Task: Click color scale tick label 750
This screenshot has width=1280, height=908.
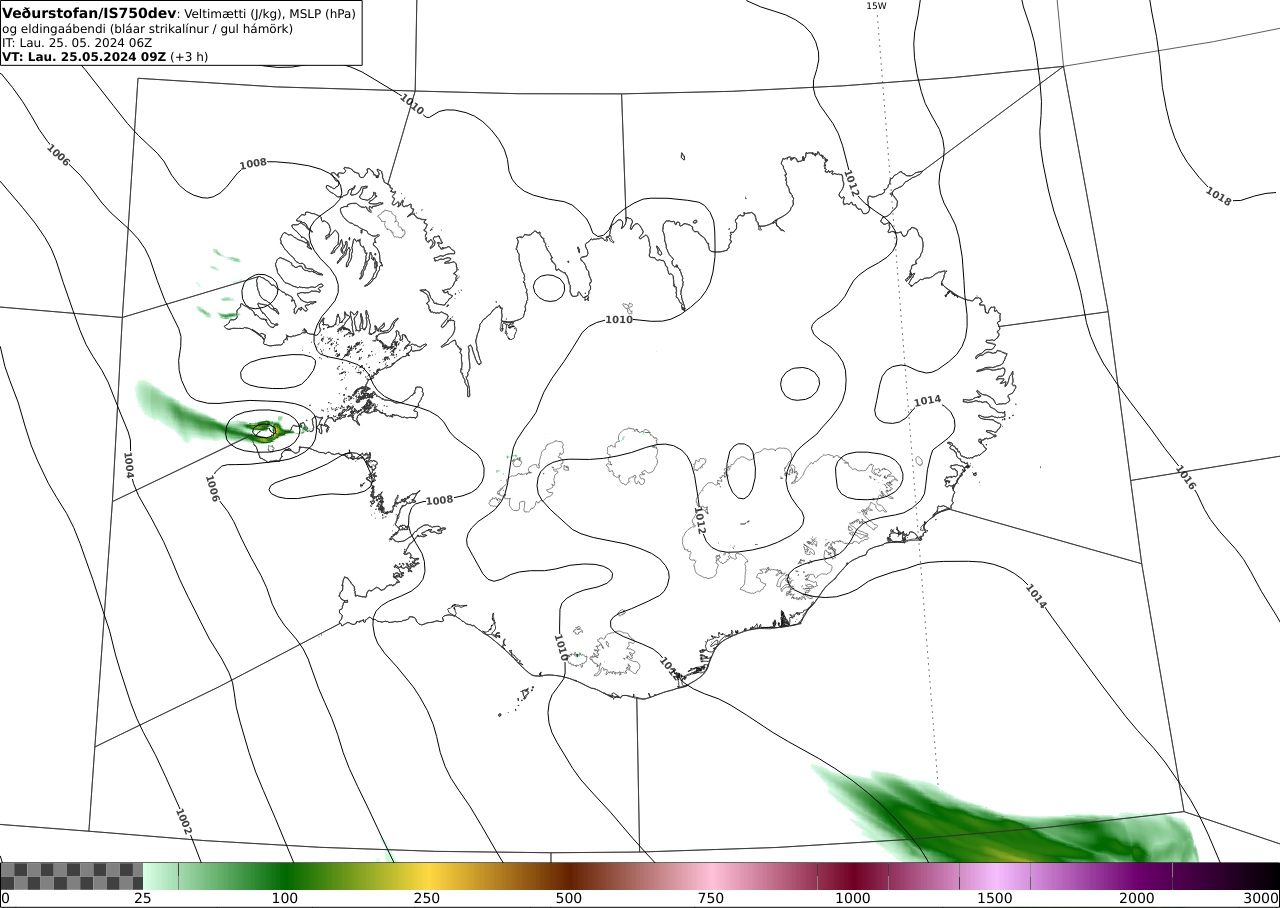Action: coord(711,898)
